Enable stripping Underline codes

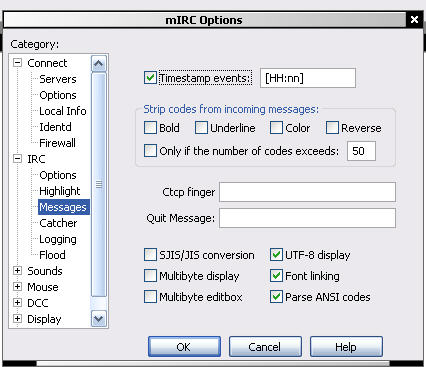[x=201, y=128]
